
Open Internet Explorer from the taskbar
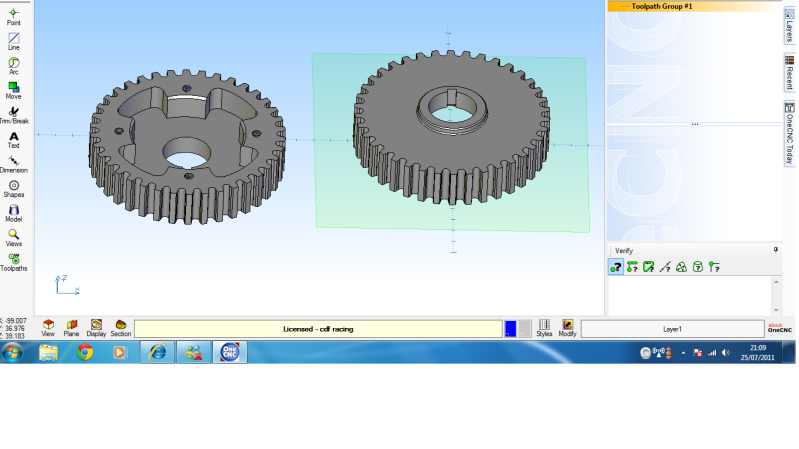click(x=157, y=352)
